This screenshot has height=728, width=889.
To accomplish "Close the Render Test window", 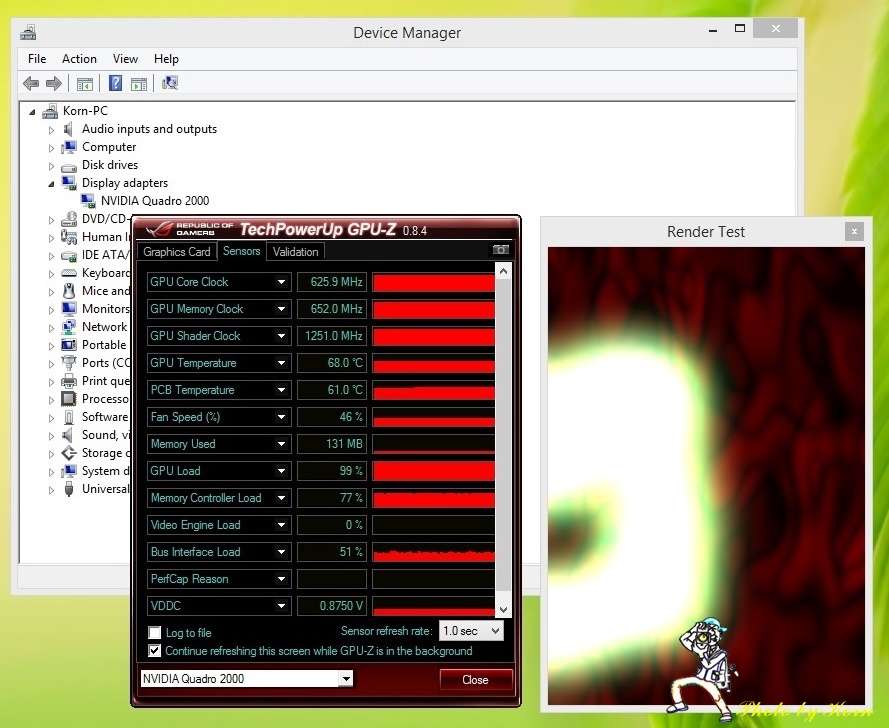I will tap(854, 231).
